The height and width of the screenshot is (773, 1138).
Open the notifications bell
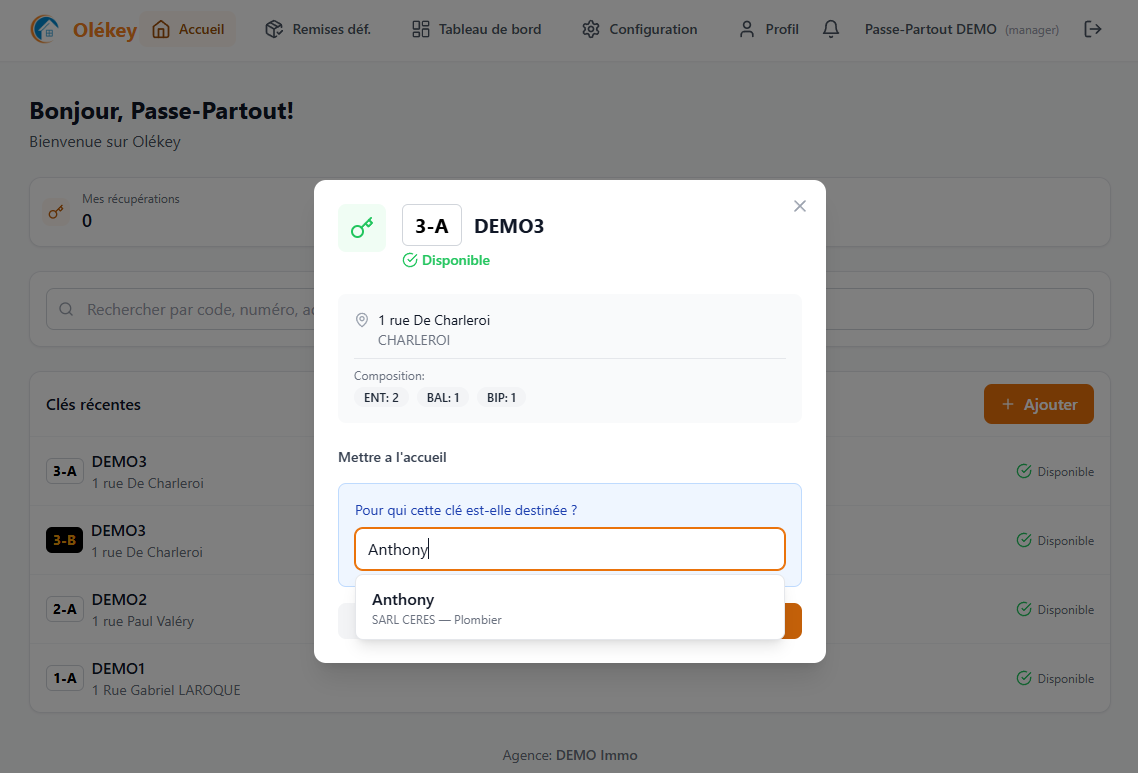[830, 30]
